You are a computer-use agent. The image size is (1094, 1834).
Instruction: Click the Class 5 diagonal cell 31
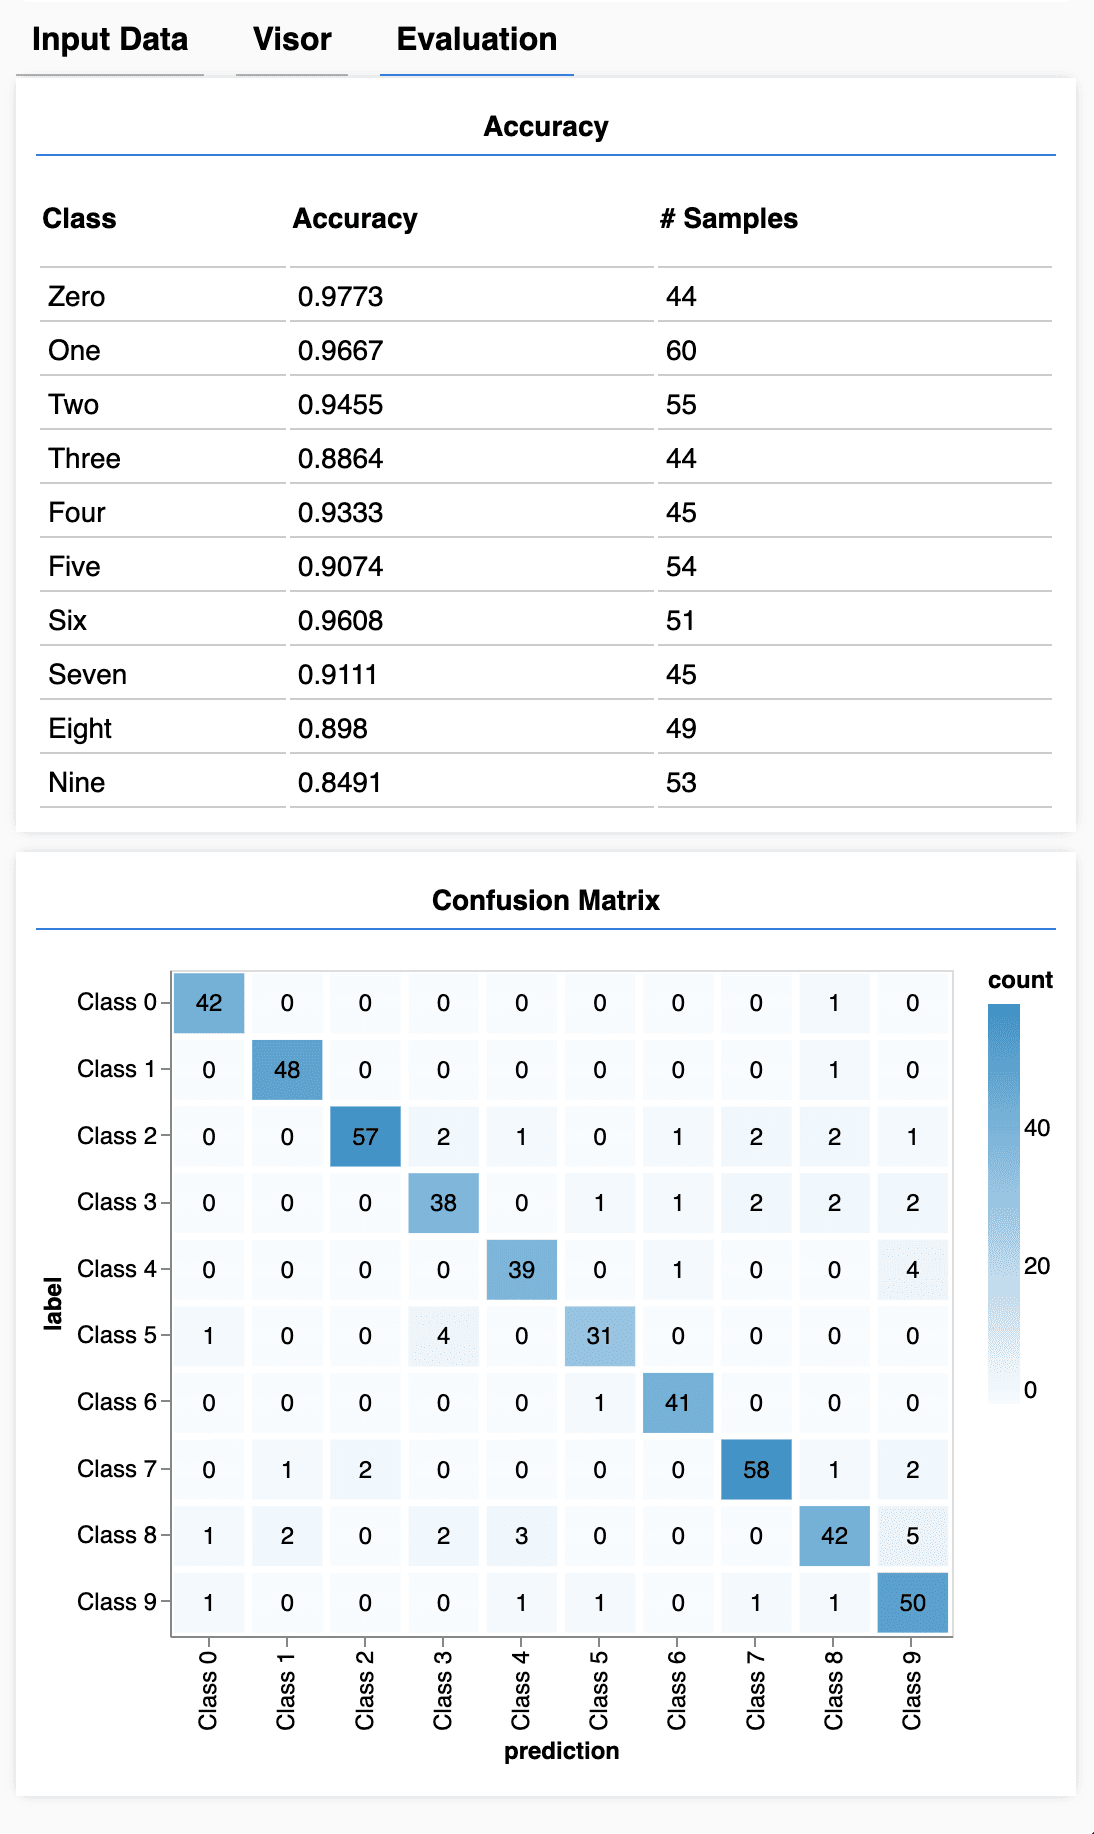(x=599, y=1336)
